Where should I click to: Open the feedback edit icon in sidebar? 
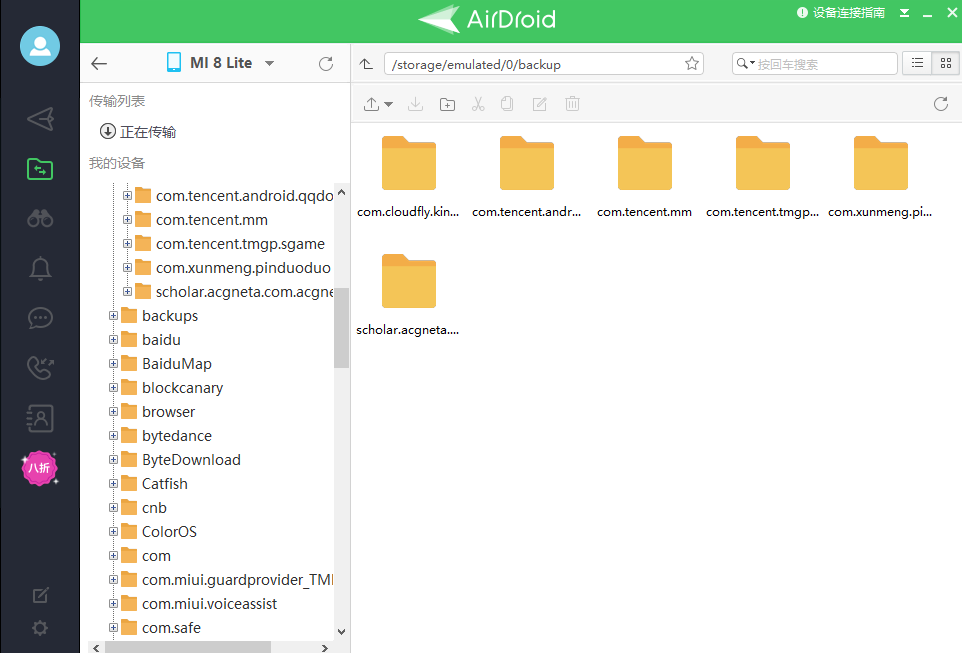(x=40, y=595)
